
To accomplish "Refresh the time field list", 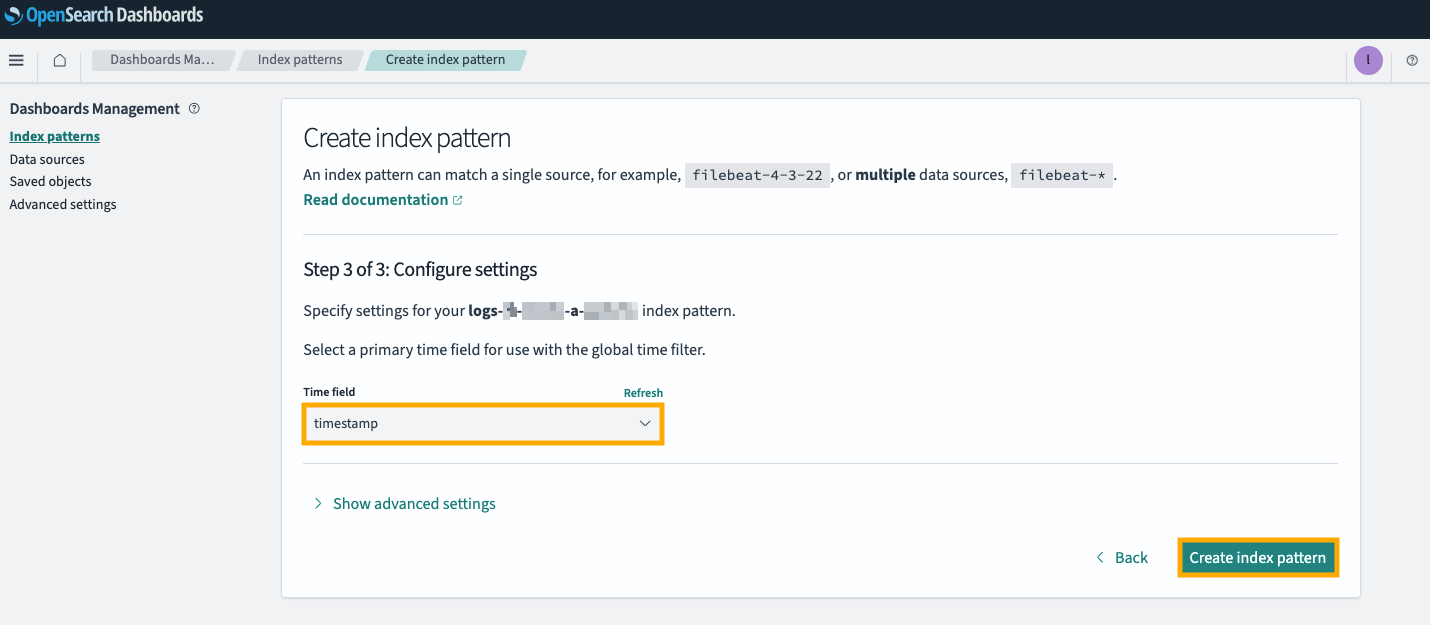I will pos(643,393).
